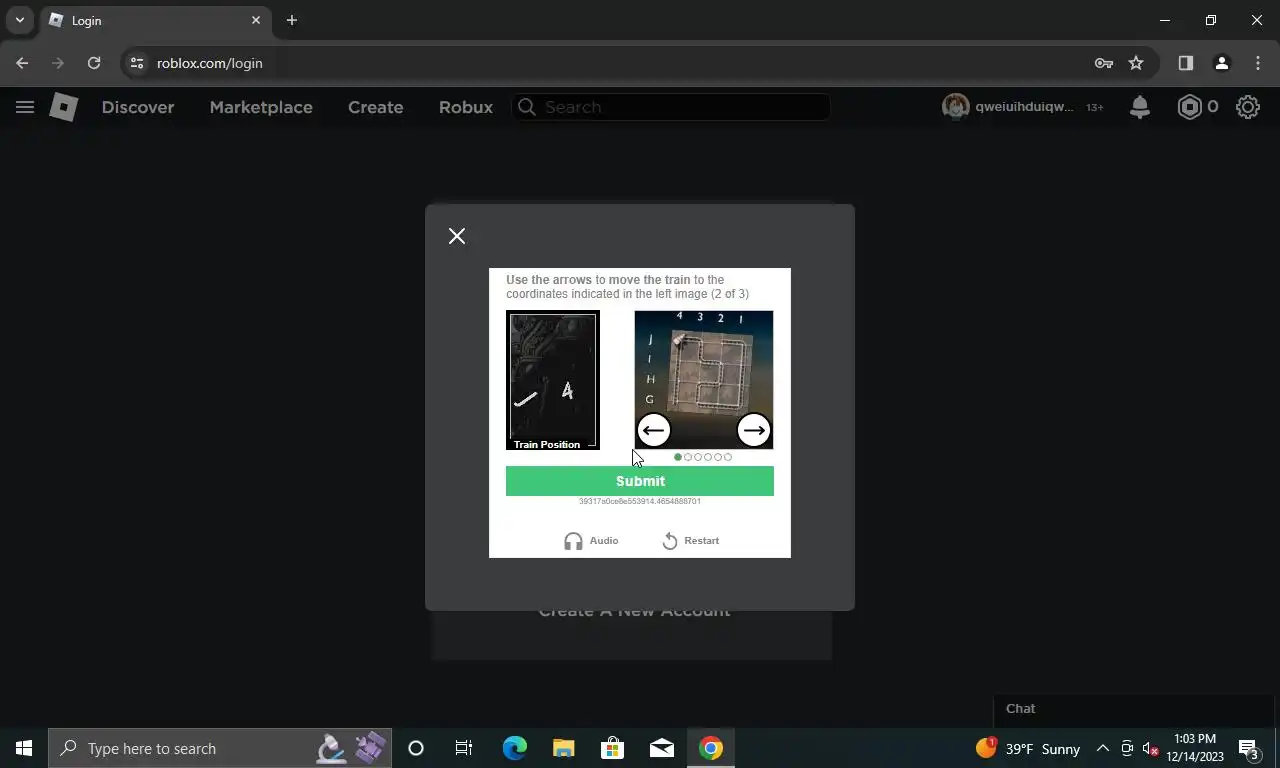Select the last puzzle position dot
This screenshot has height=768, width=1280.
[728, 457]
